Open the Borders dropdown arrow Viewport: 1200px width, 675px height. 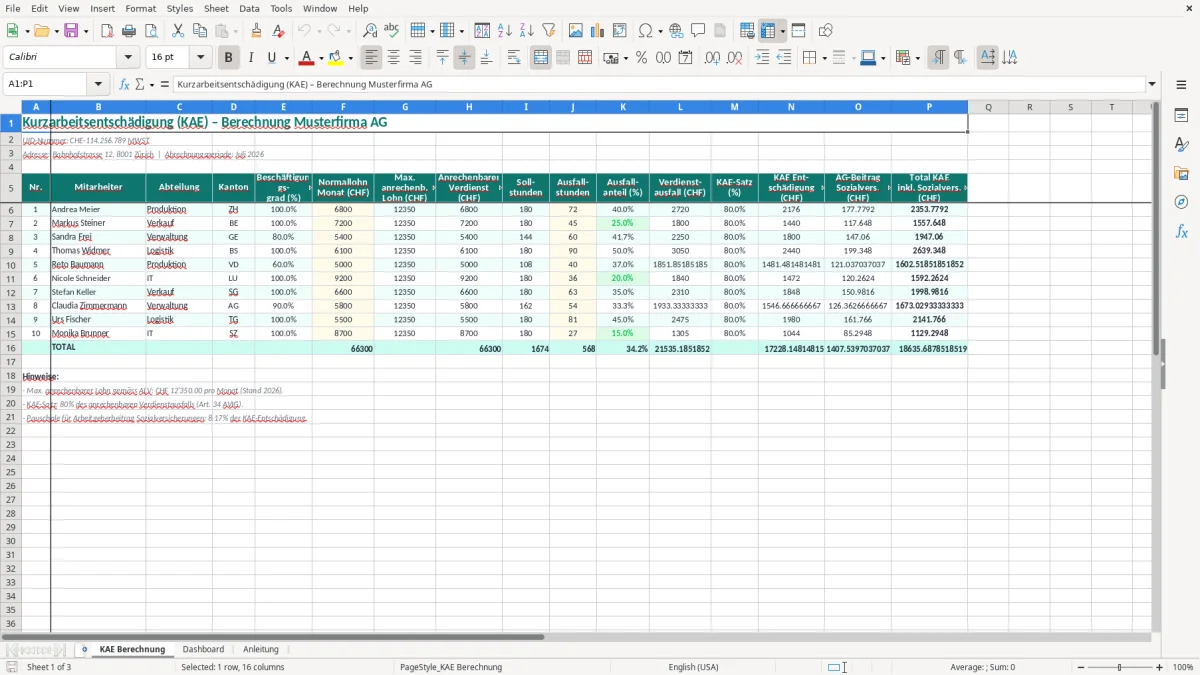(824, 58)
